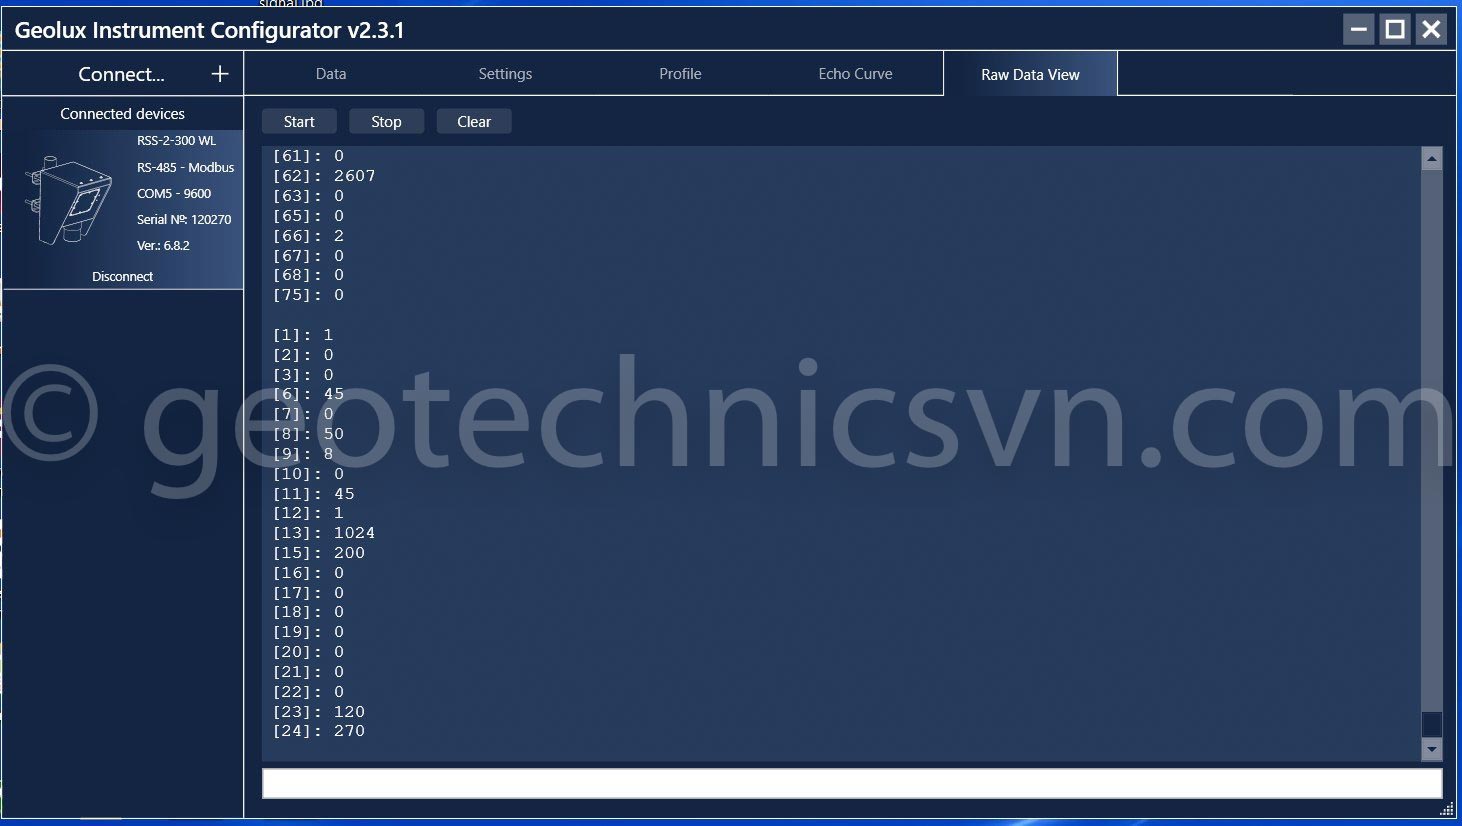The width and height of the screenshot is (1462, 826).
Task: Click the window resize grip corner
Action: 1446,809
